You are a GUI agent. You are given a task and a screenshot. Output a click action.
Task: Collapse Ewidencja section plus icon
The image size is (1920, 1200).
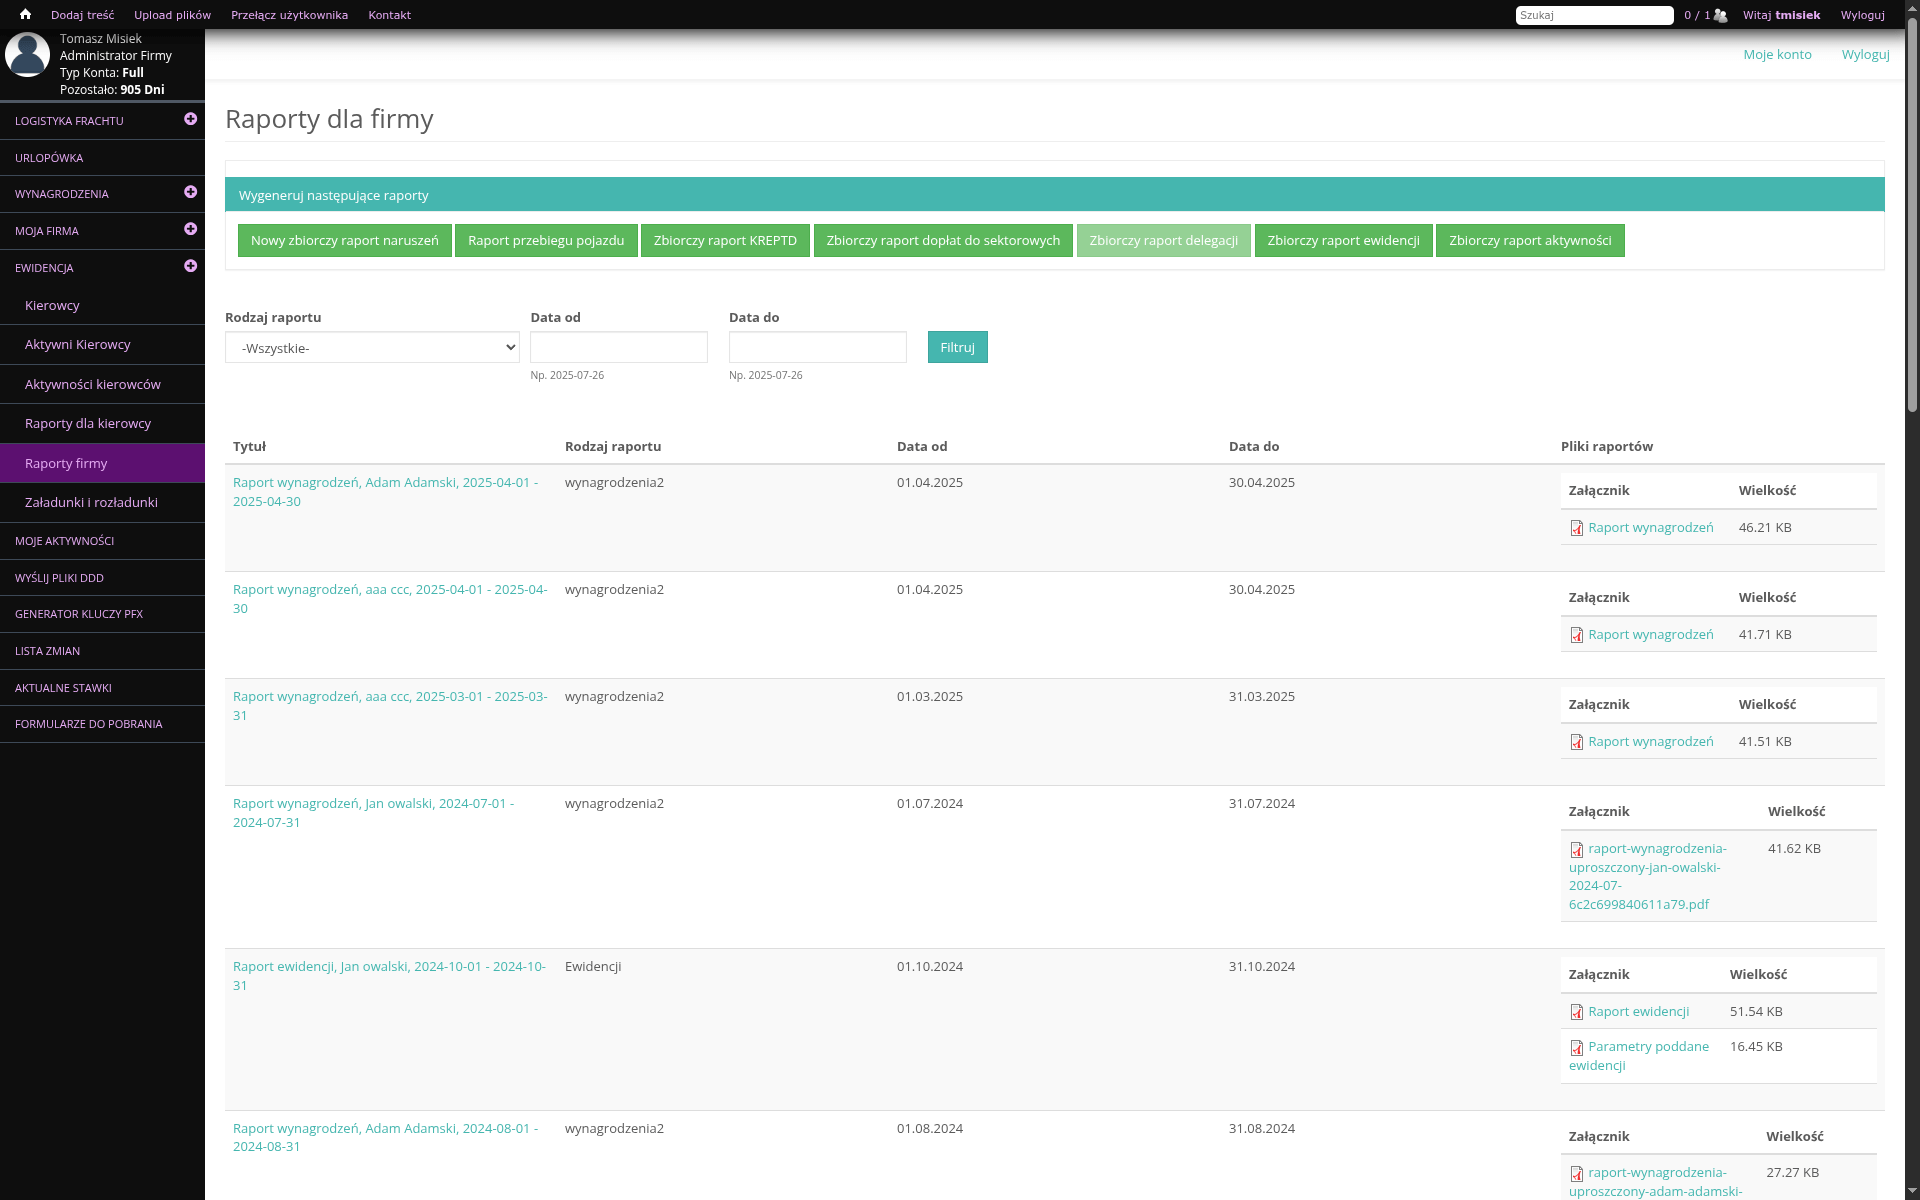click(x=190, y=266)
